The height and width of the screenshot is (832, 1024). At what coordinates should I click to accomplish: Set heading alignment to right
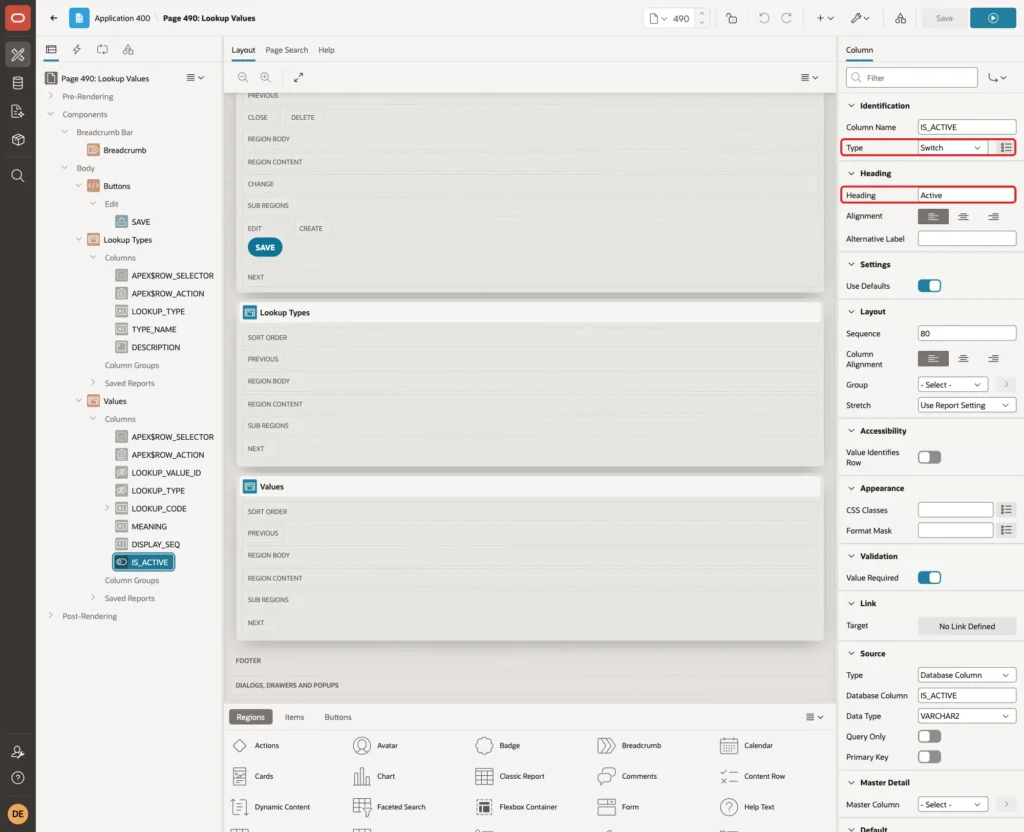[x=993, y=216]
